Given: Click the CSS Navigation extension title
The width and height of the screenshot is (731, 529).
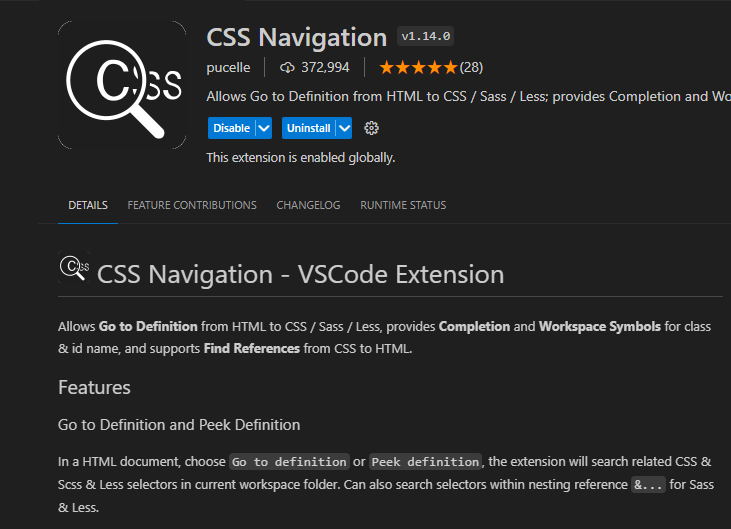Looking at the screenshot, I should [297, 37].
